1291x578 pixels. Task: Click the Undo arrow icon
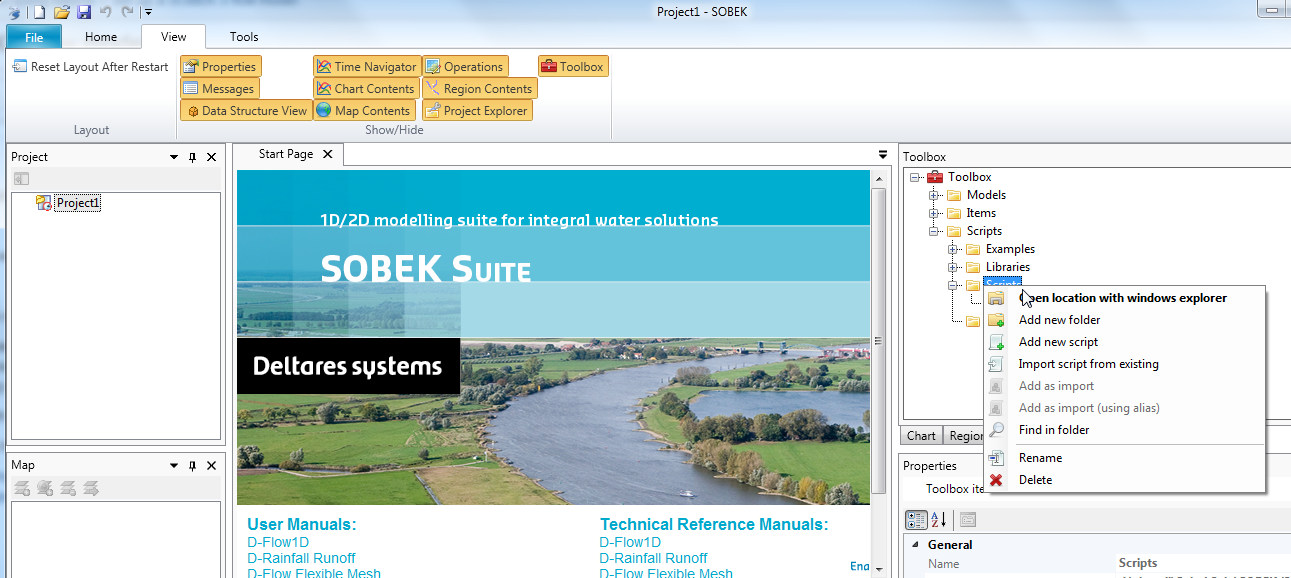pos(106,12)
